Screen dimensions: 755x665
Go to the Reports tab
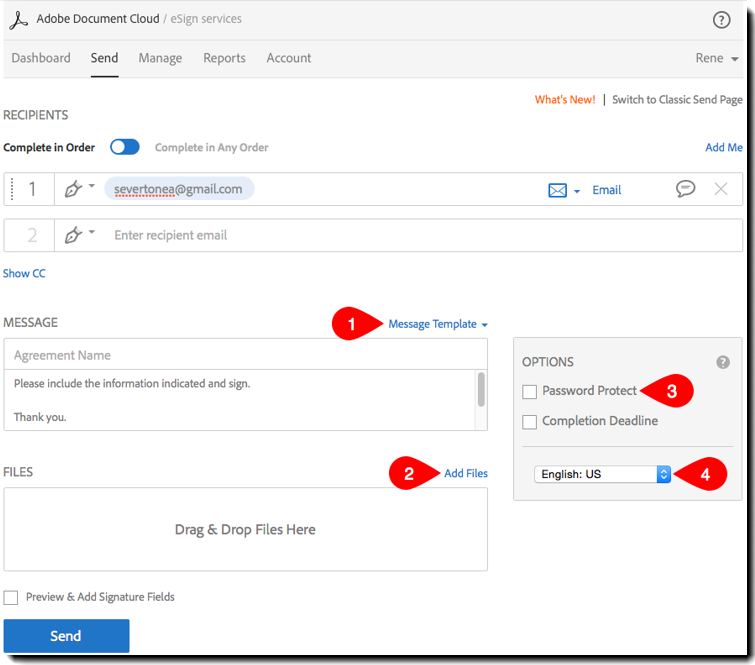[x=224, y=58]
